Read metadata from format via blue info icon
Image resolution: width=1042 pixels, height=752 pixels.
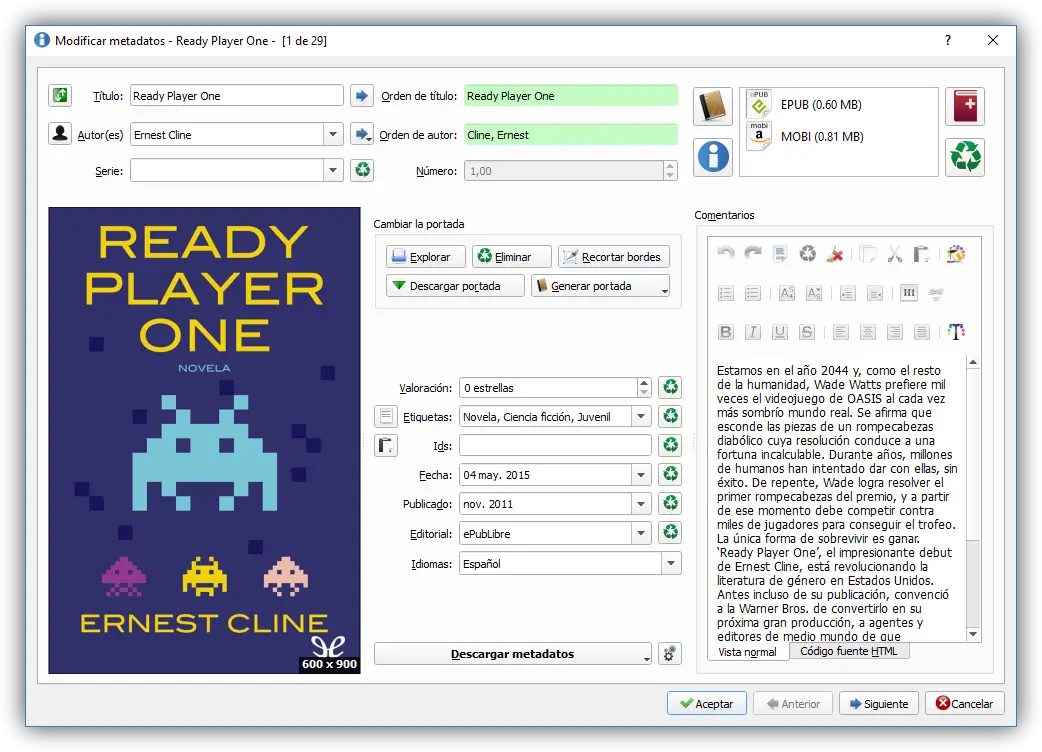[x=712, y=157]
